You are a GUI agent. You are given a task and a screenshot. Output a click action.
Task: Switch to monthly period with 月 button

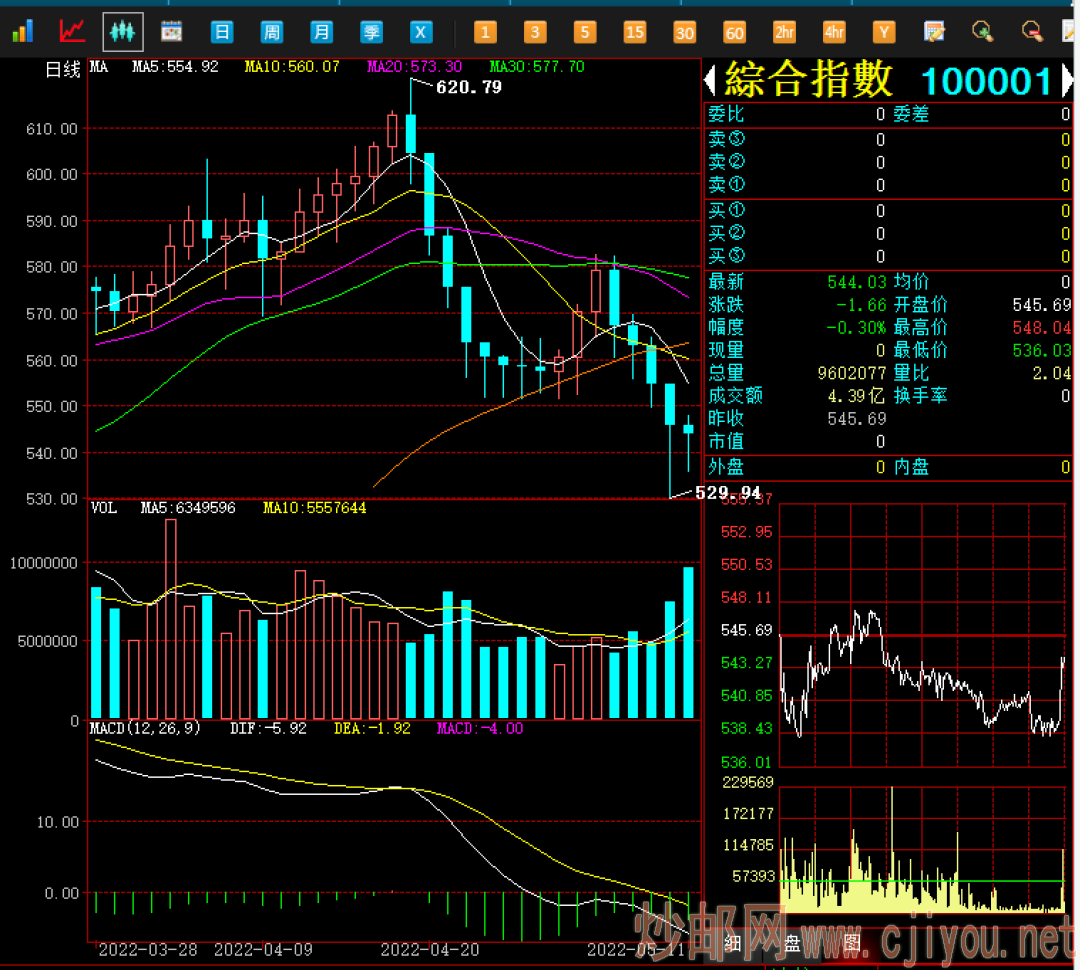pos(321,32)
